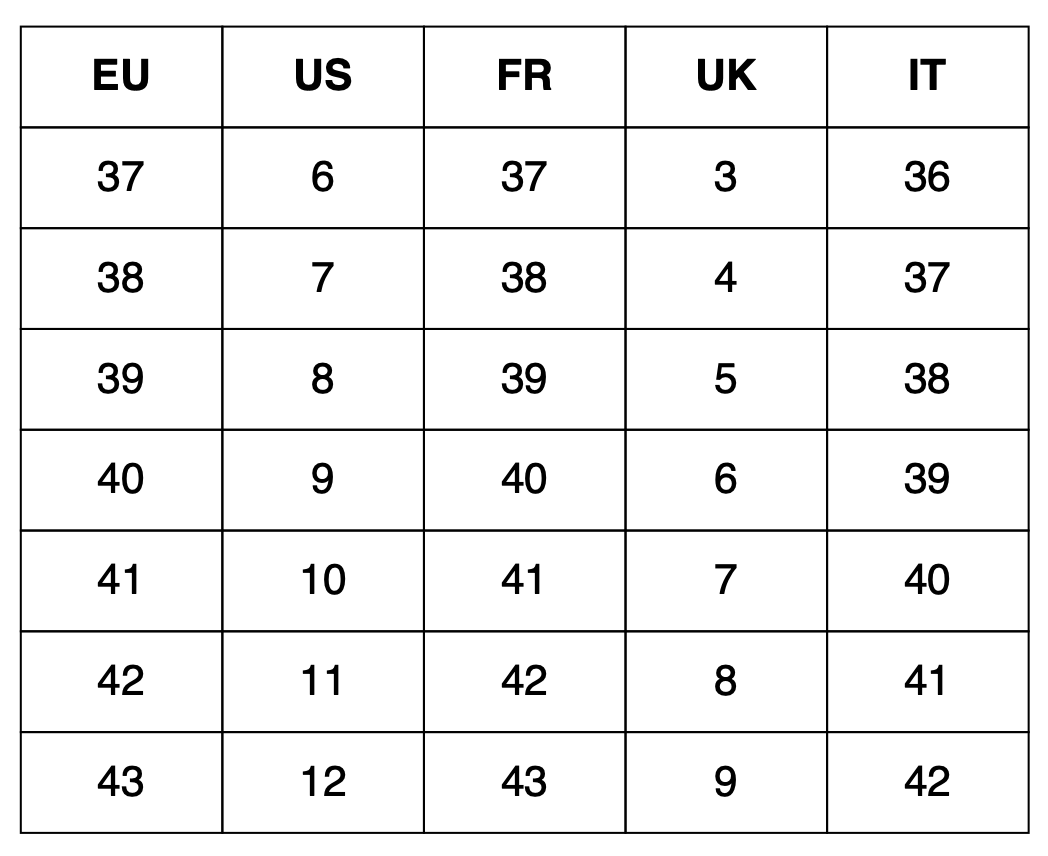The width and height of the screenshot is (1048, 856).
Task: Click the US column header
Action: coord(323,76)
